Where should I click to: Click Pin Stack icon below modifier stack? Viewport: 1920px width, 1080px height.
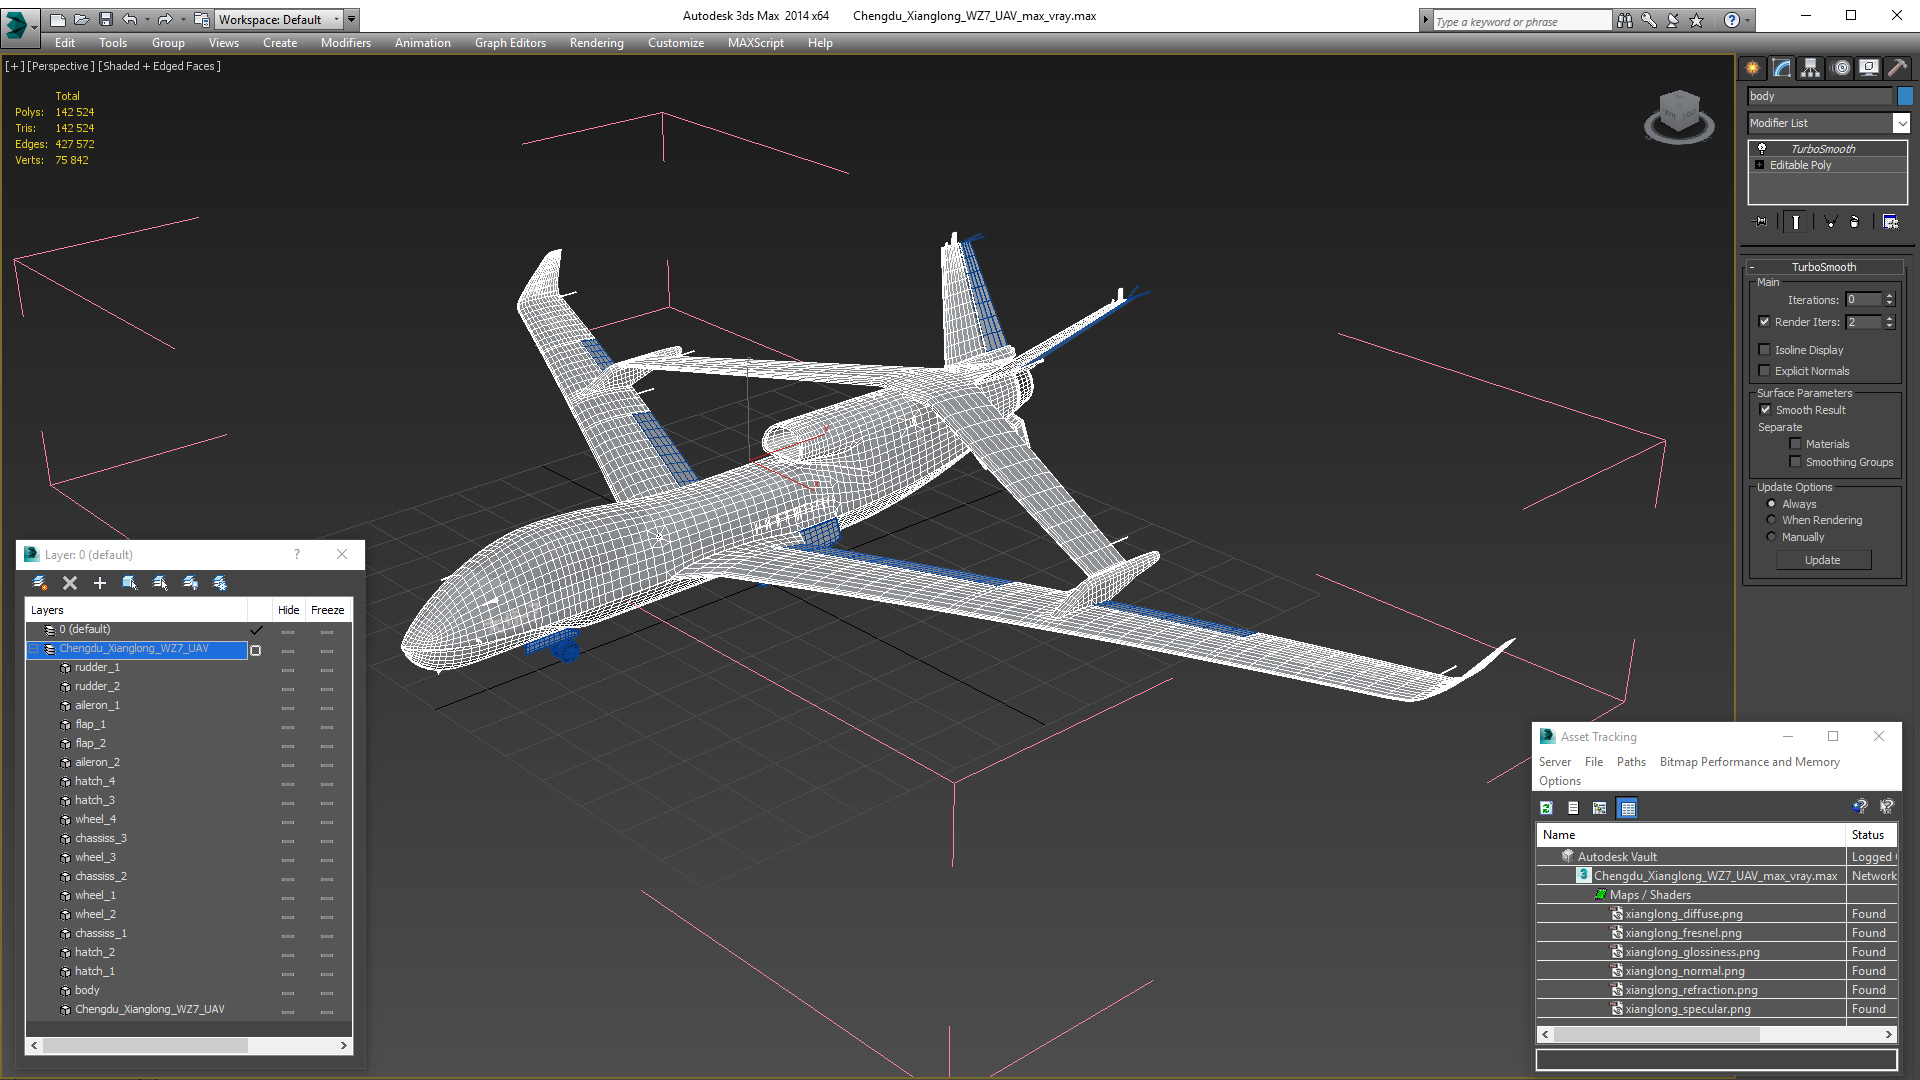click(1761, 222)
